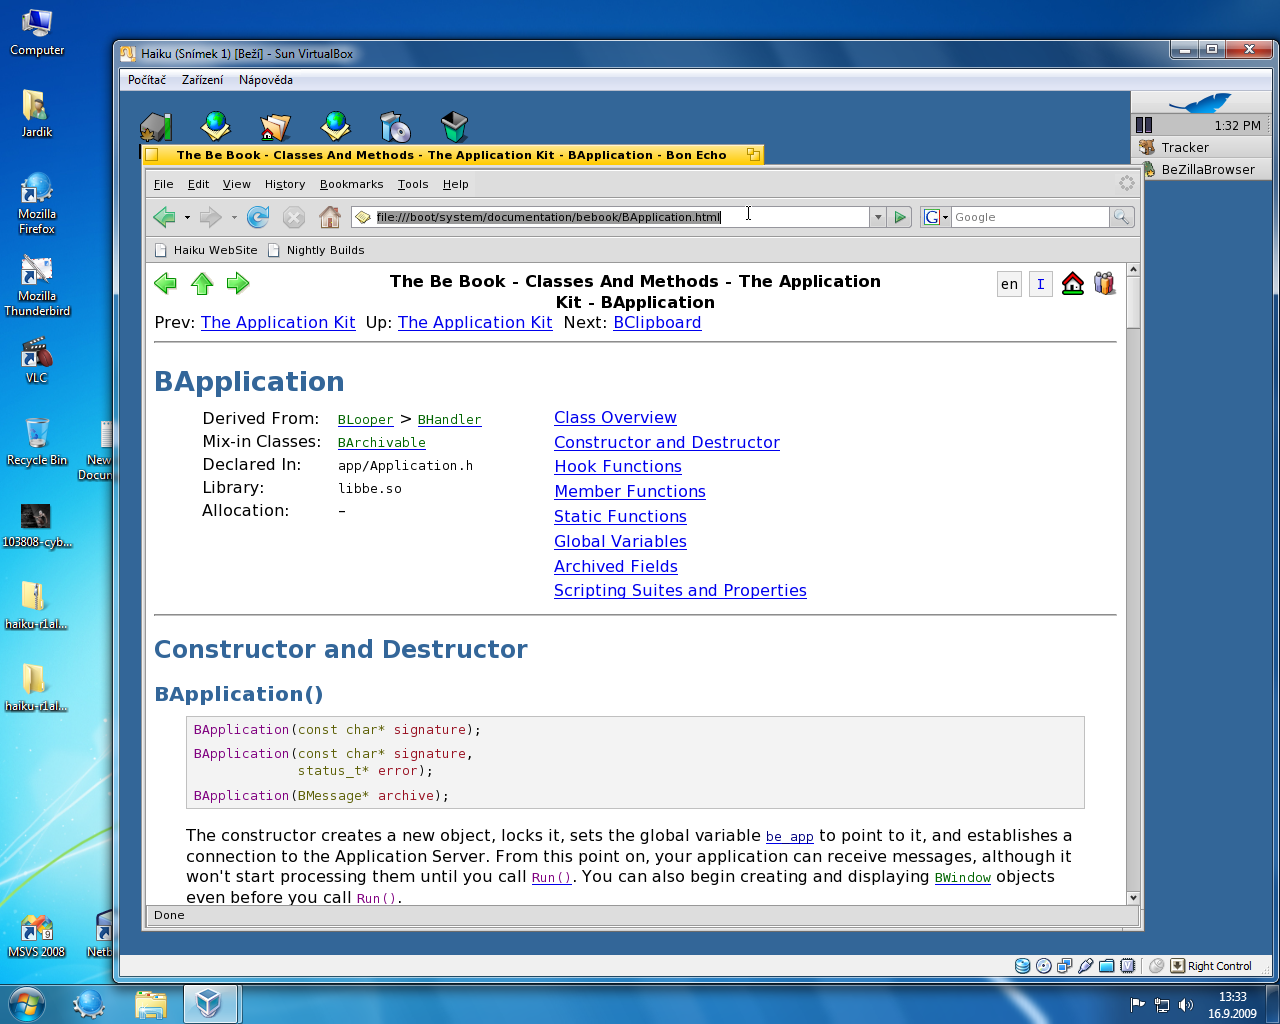Open Windows Explorer from the taskbar
The width and height of the screenshot is (1280, 1024).
(x=150, y=1004)
